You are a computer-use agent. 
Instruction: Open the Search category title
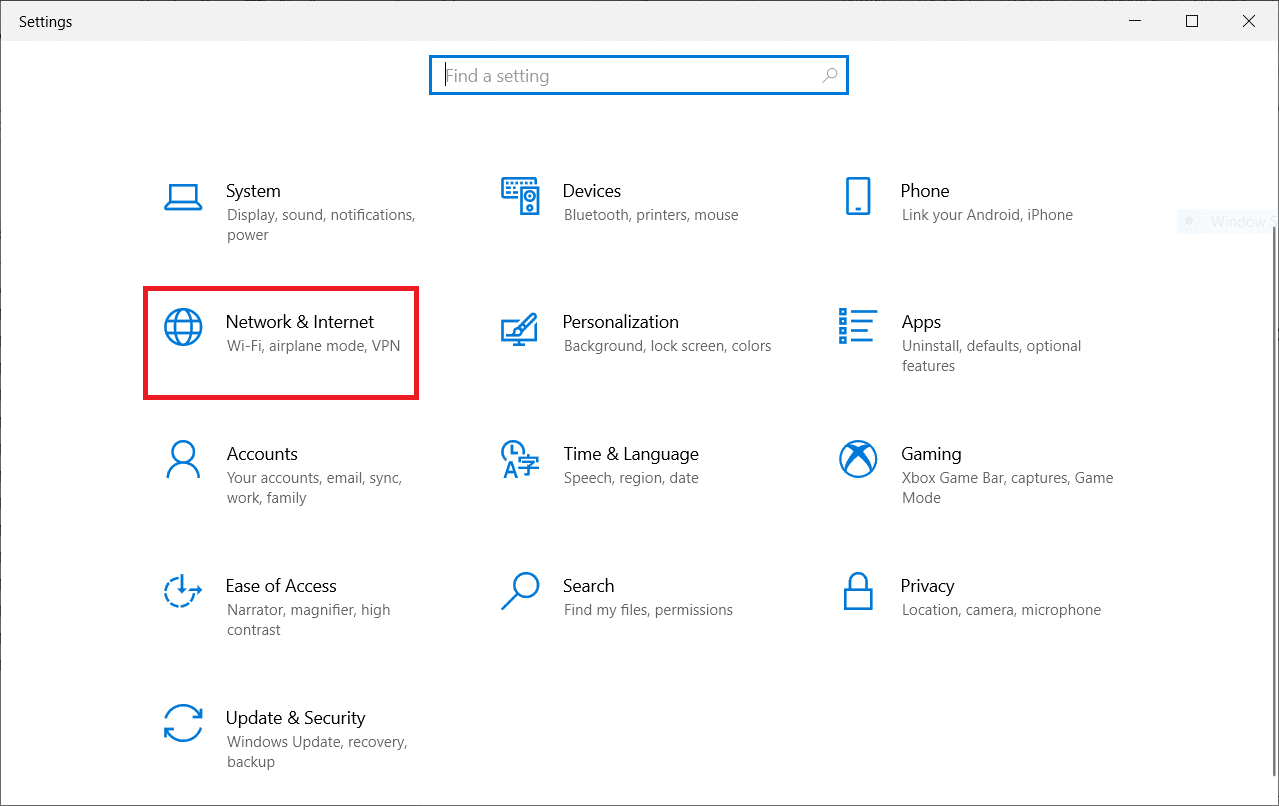pyautogui.click(x=589, y=586)
